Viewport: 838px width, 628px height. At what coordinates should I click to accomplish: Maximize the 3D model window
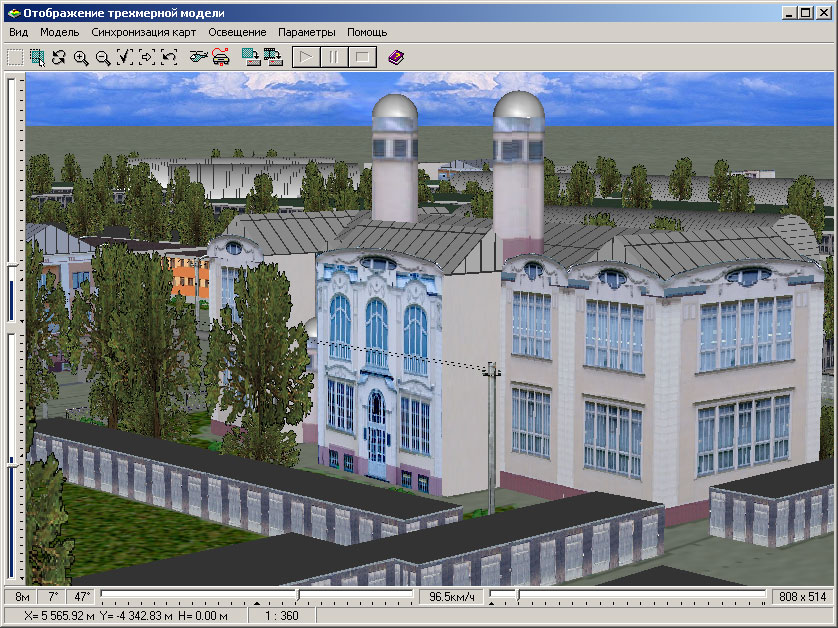(x=806, y=13)
